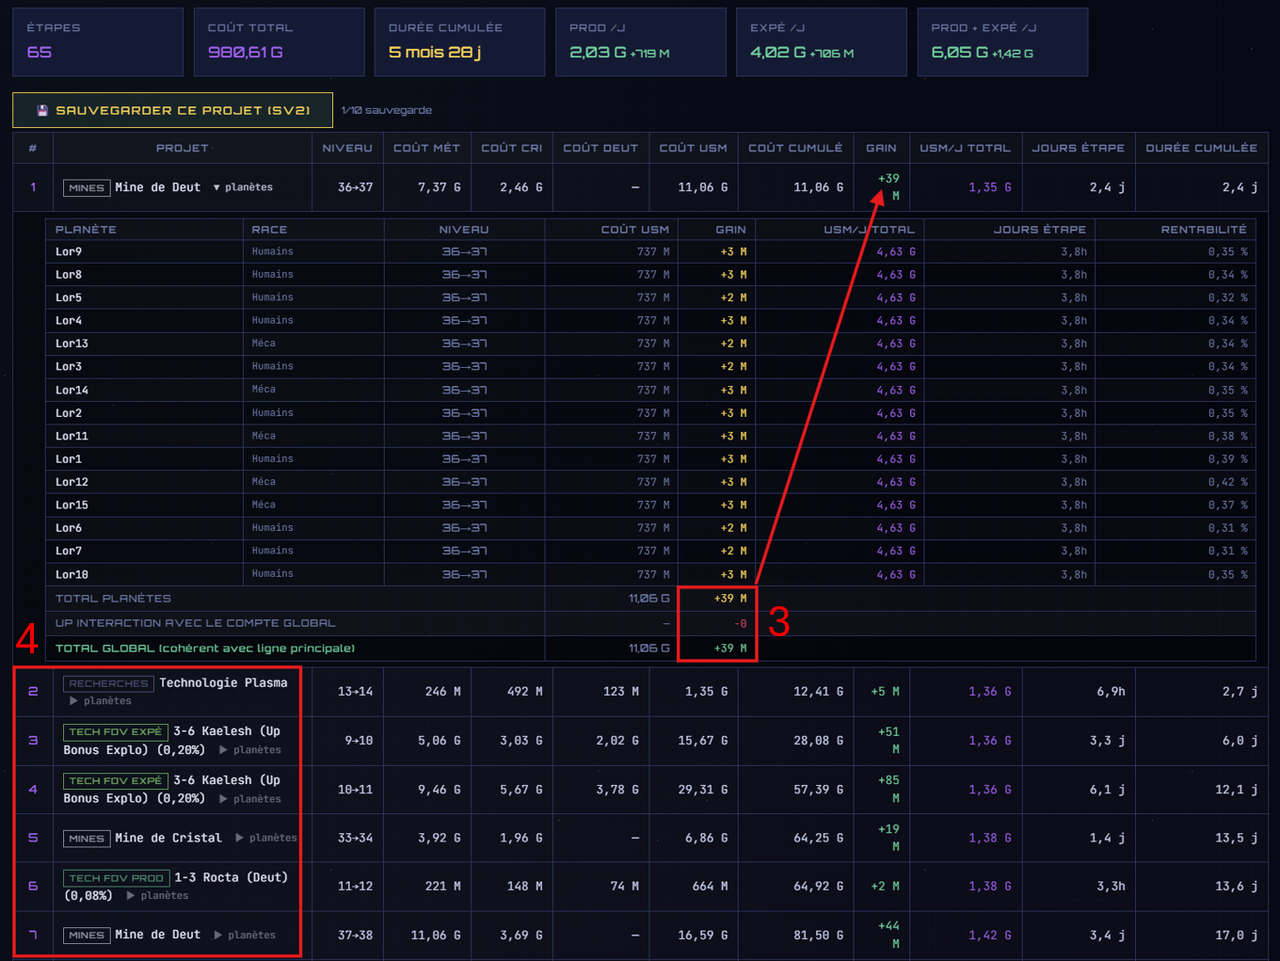Screen dimensions: 1280x961
Task: Click the PROJET column header
Action: click(182, 148)
